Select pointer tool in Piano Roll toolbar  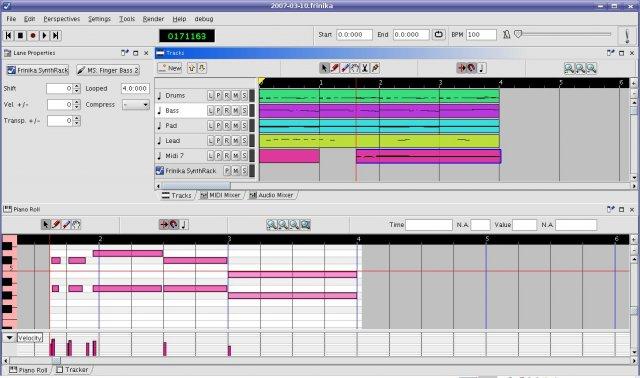coord(46,225)
